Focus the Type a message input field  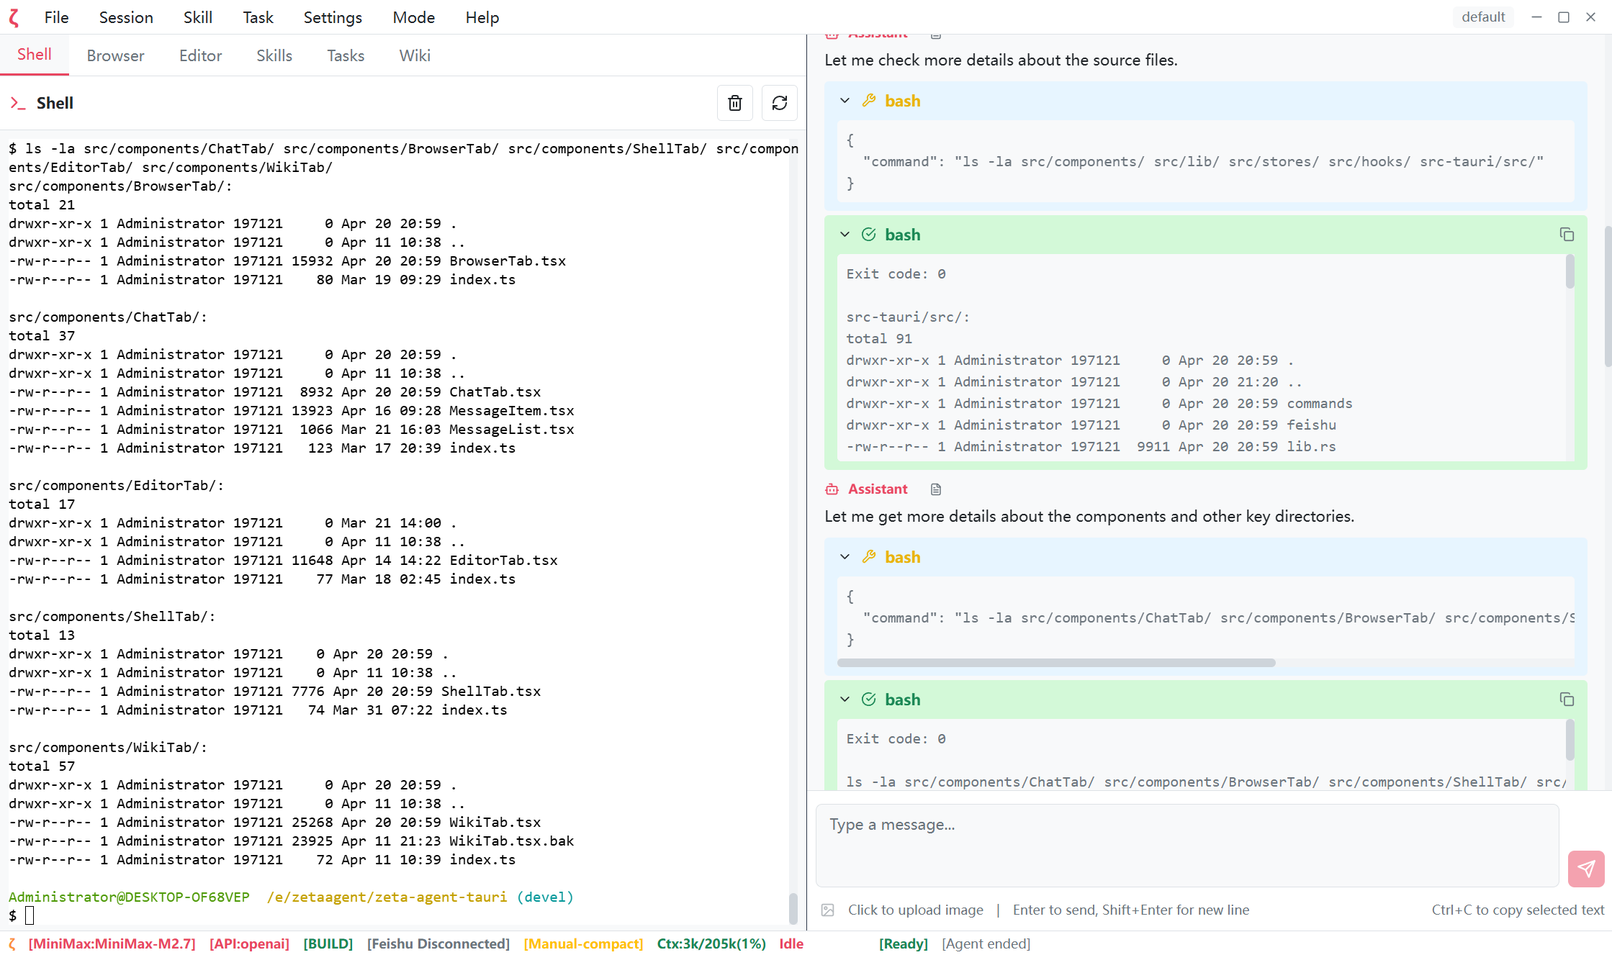coord(1186,845)
